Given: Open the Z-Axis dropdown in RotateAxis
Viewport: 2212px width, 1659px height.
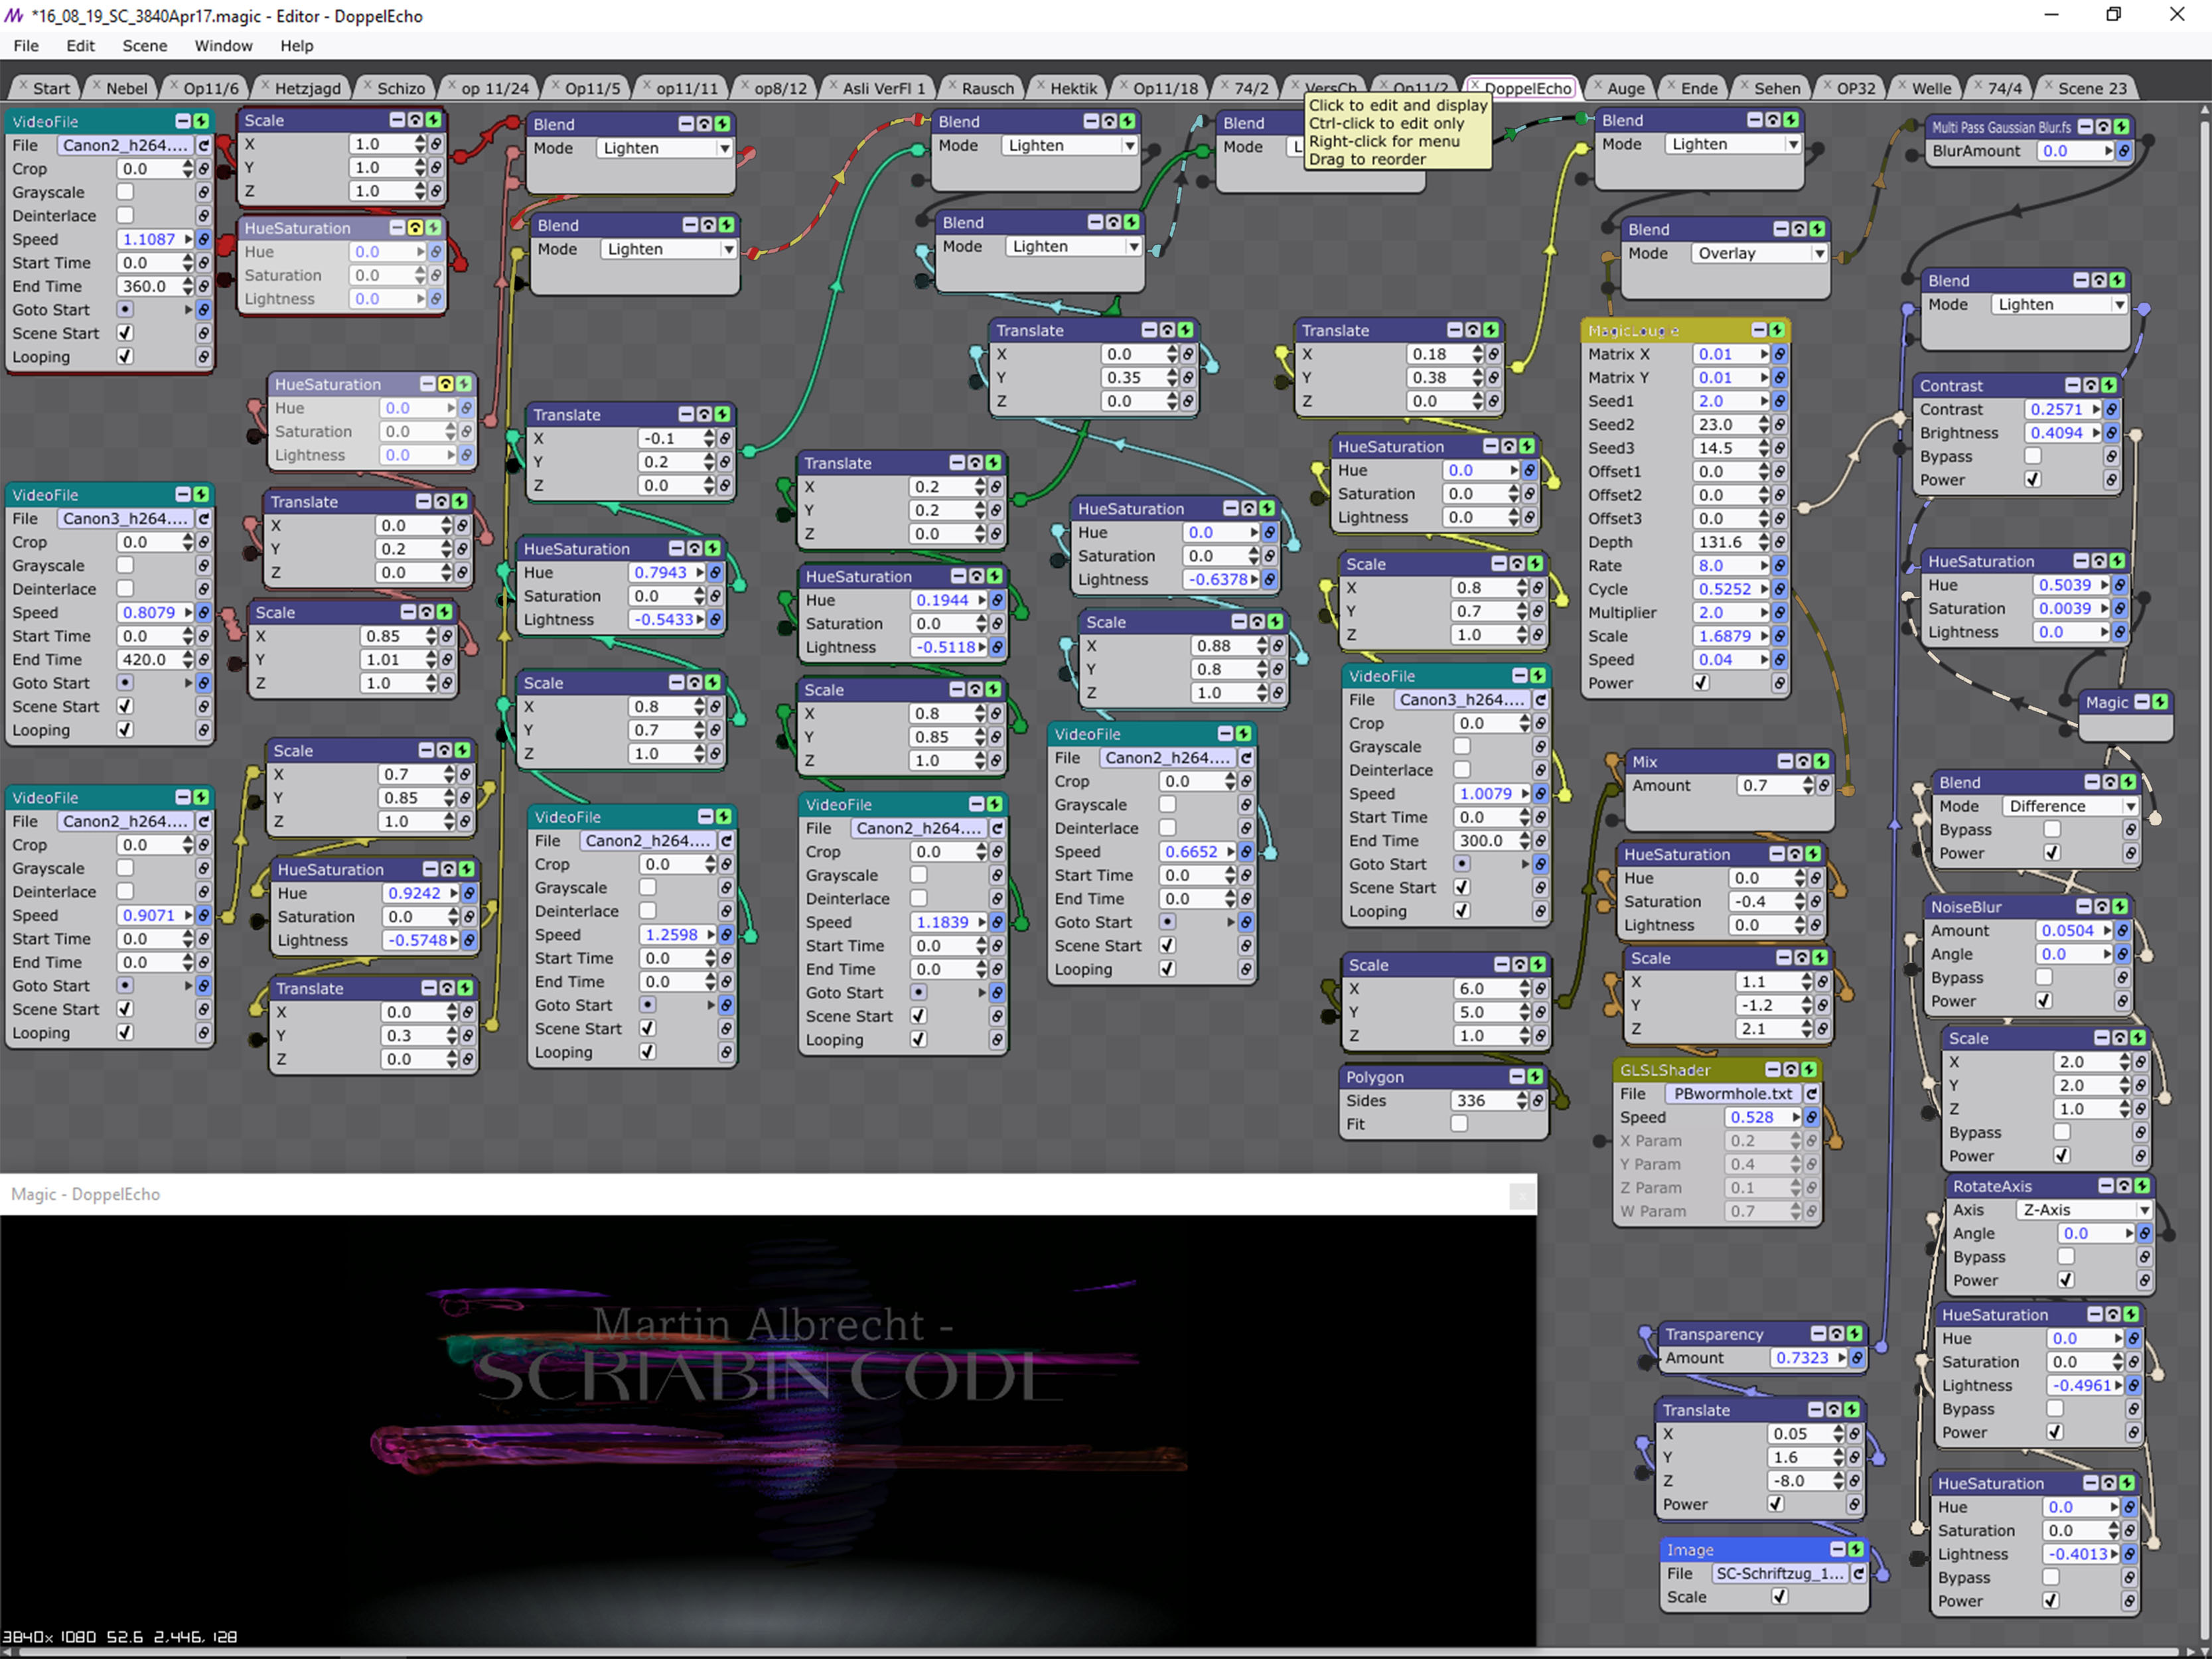Looking at the screenshot, I should 2085,1209.
